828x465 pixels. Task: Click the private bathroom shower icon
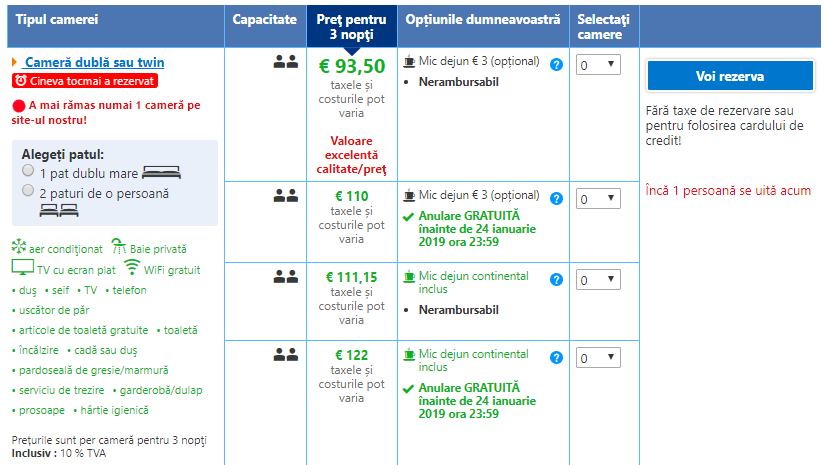(118, 247)
